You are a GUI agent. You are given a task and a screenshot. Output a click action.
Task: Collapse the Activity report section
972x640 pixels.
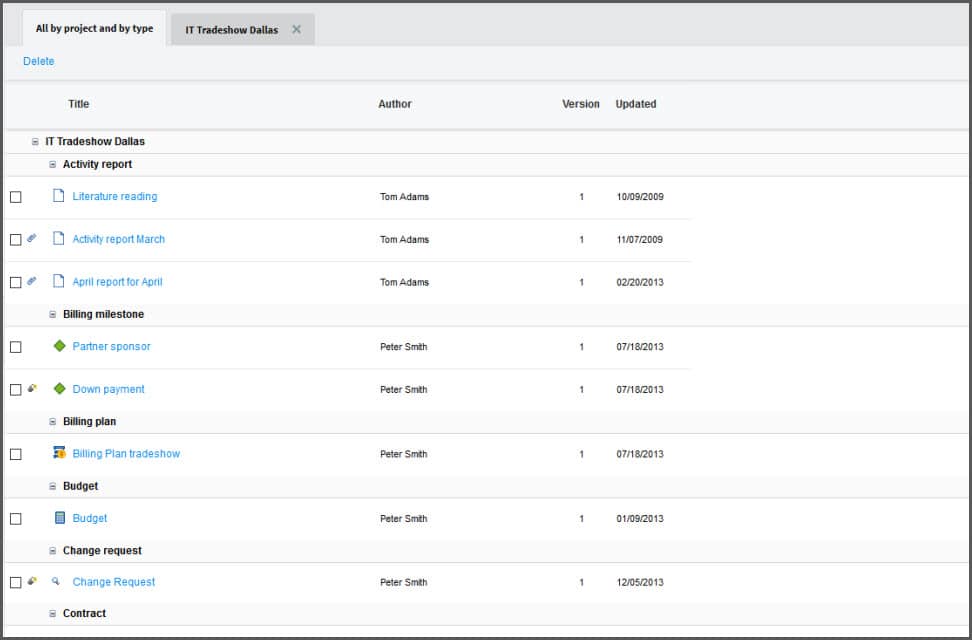[x=53, y=164]
